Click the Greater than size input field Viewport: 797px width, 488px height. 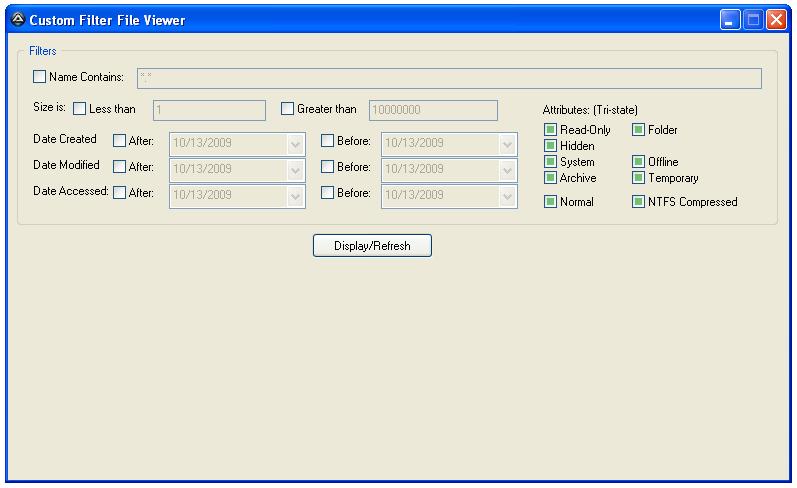[433, 110]
